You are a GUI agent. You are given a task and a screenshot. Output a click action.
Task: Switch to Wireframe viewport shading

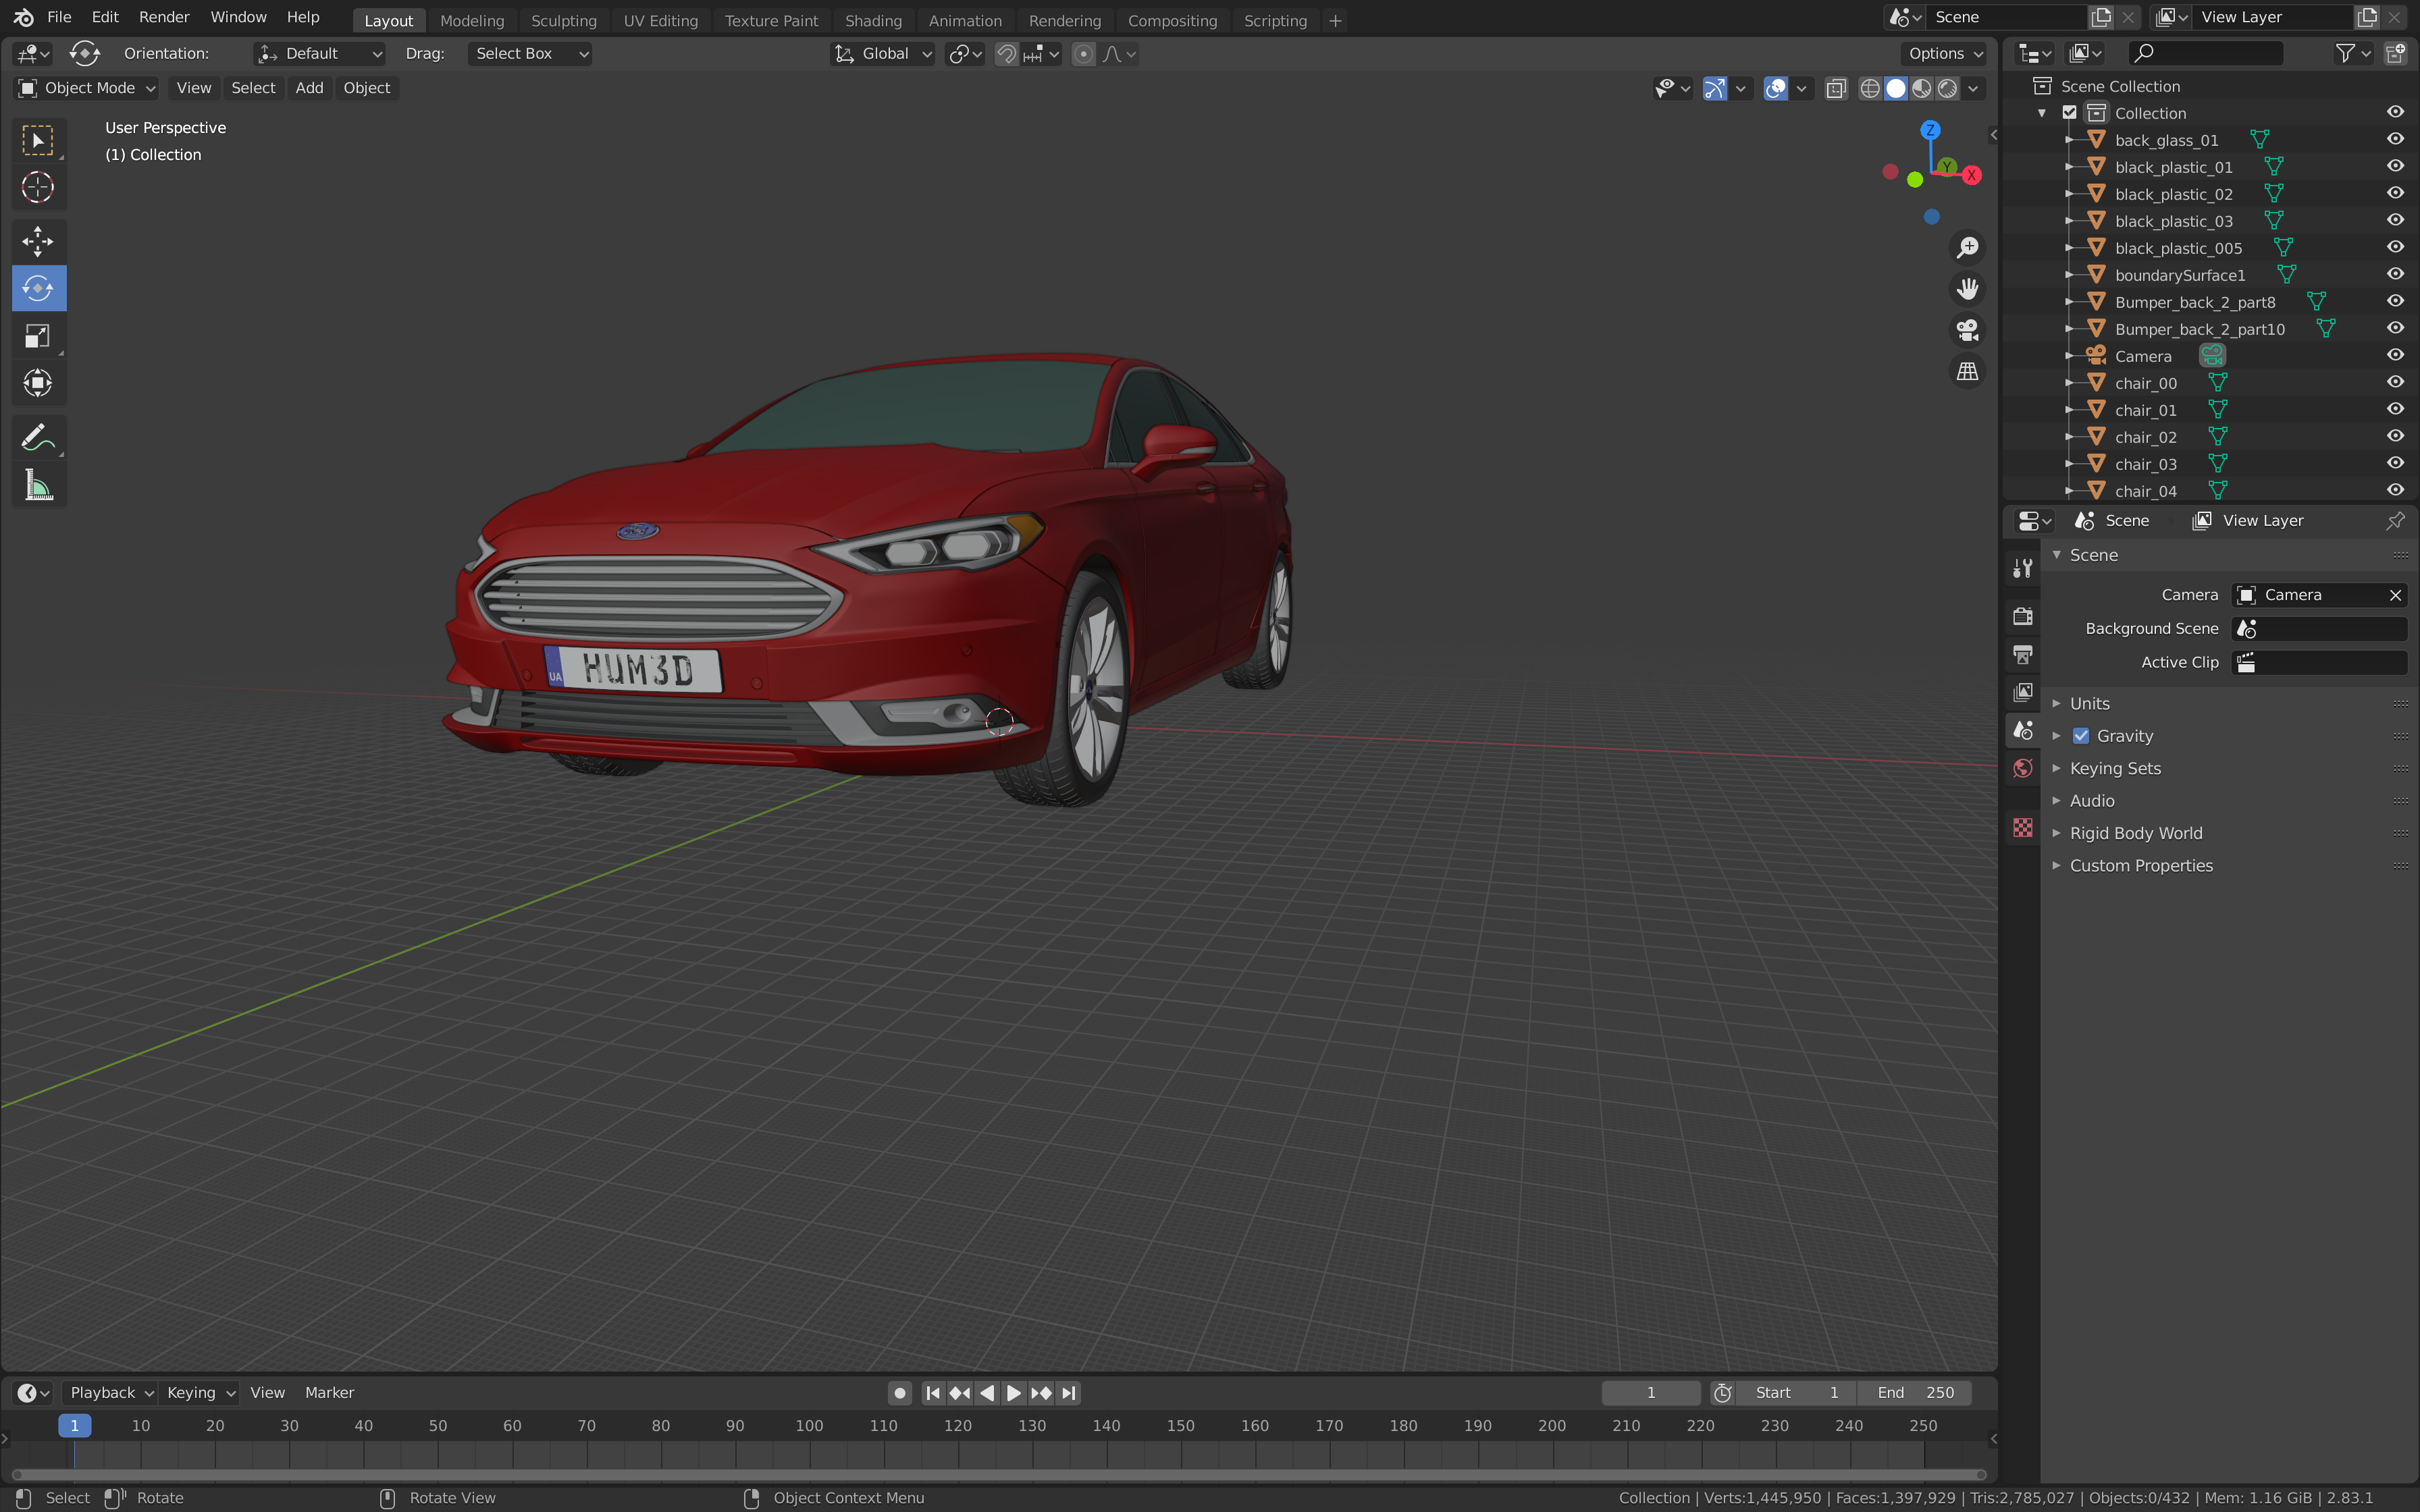(x=1869, y=88)
